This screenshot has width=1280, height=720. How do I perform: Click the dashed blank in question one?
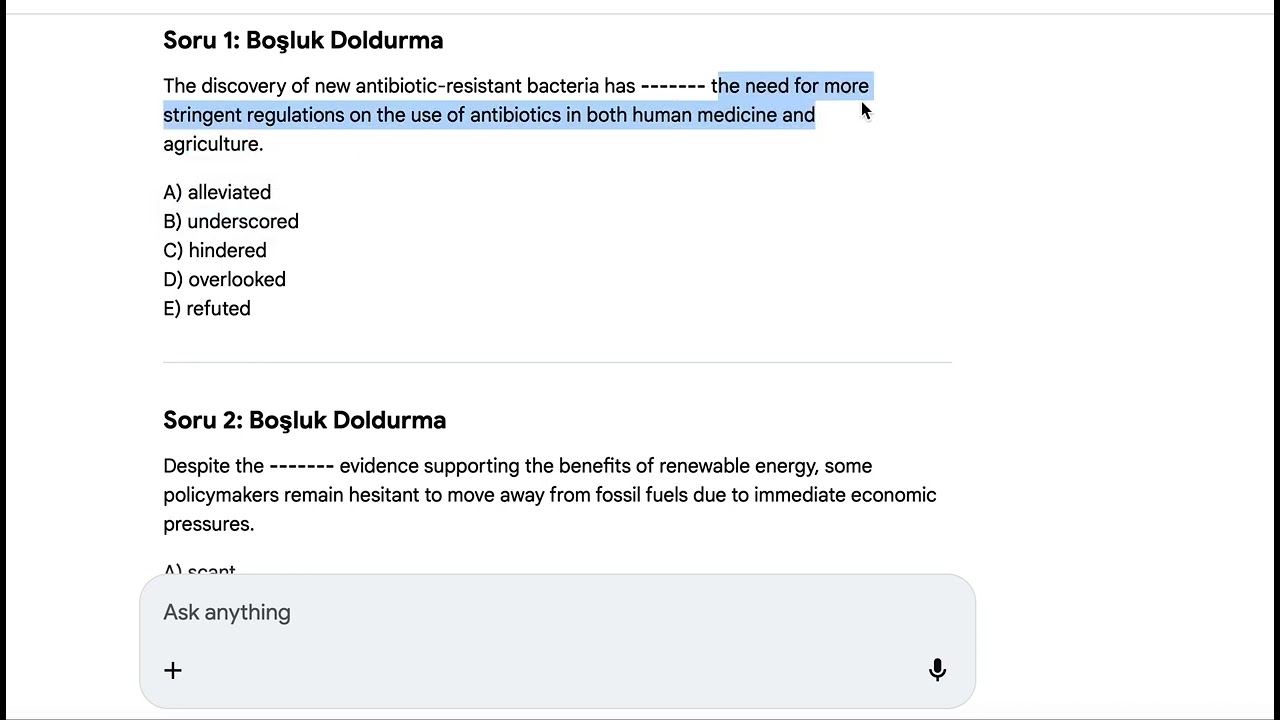point(673,86)
